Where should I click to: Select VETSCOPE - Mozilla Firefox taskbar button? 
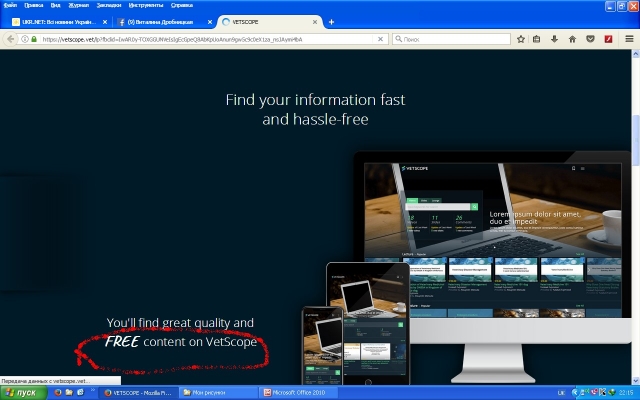[x=139, y=393]
